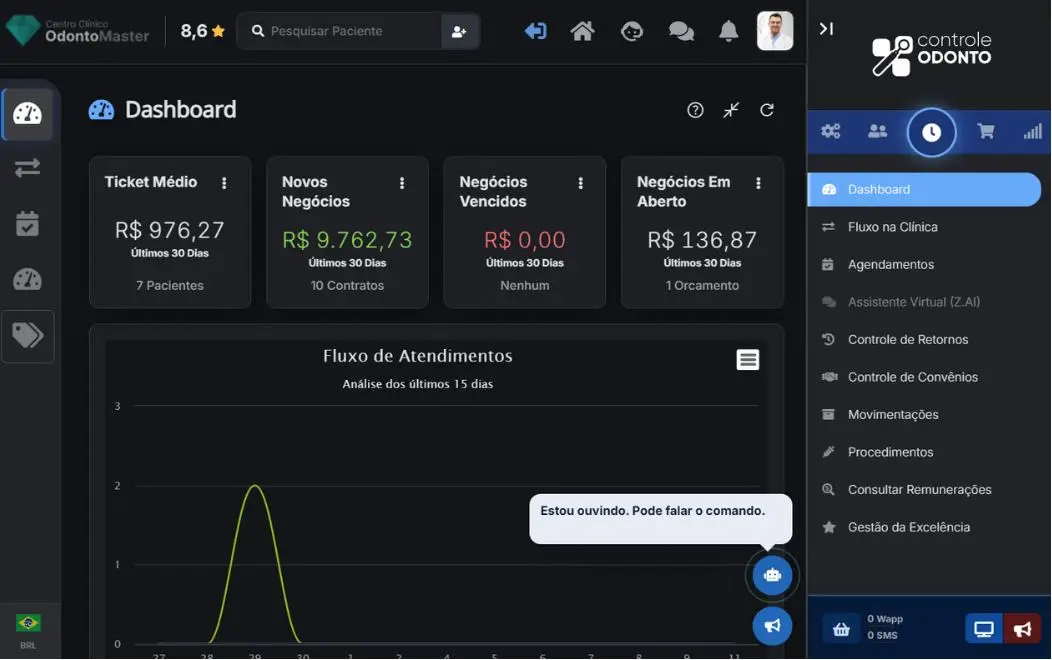Go to home via house icon
Viewport: 1052px width, 660px height.
click(x=582, y=31)
